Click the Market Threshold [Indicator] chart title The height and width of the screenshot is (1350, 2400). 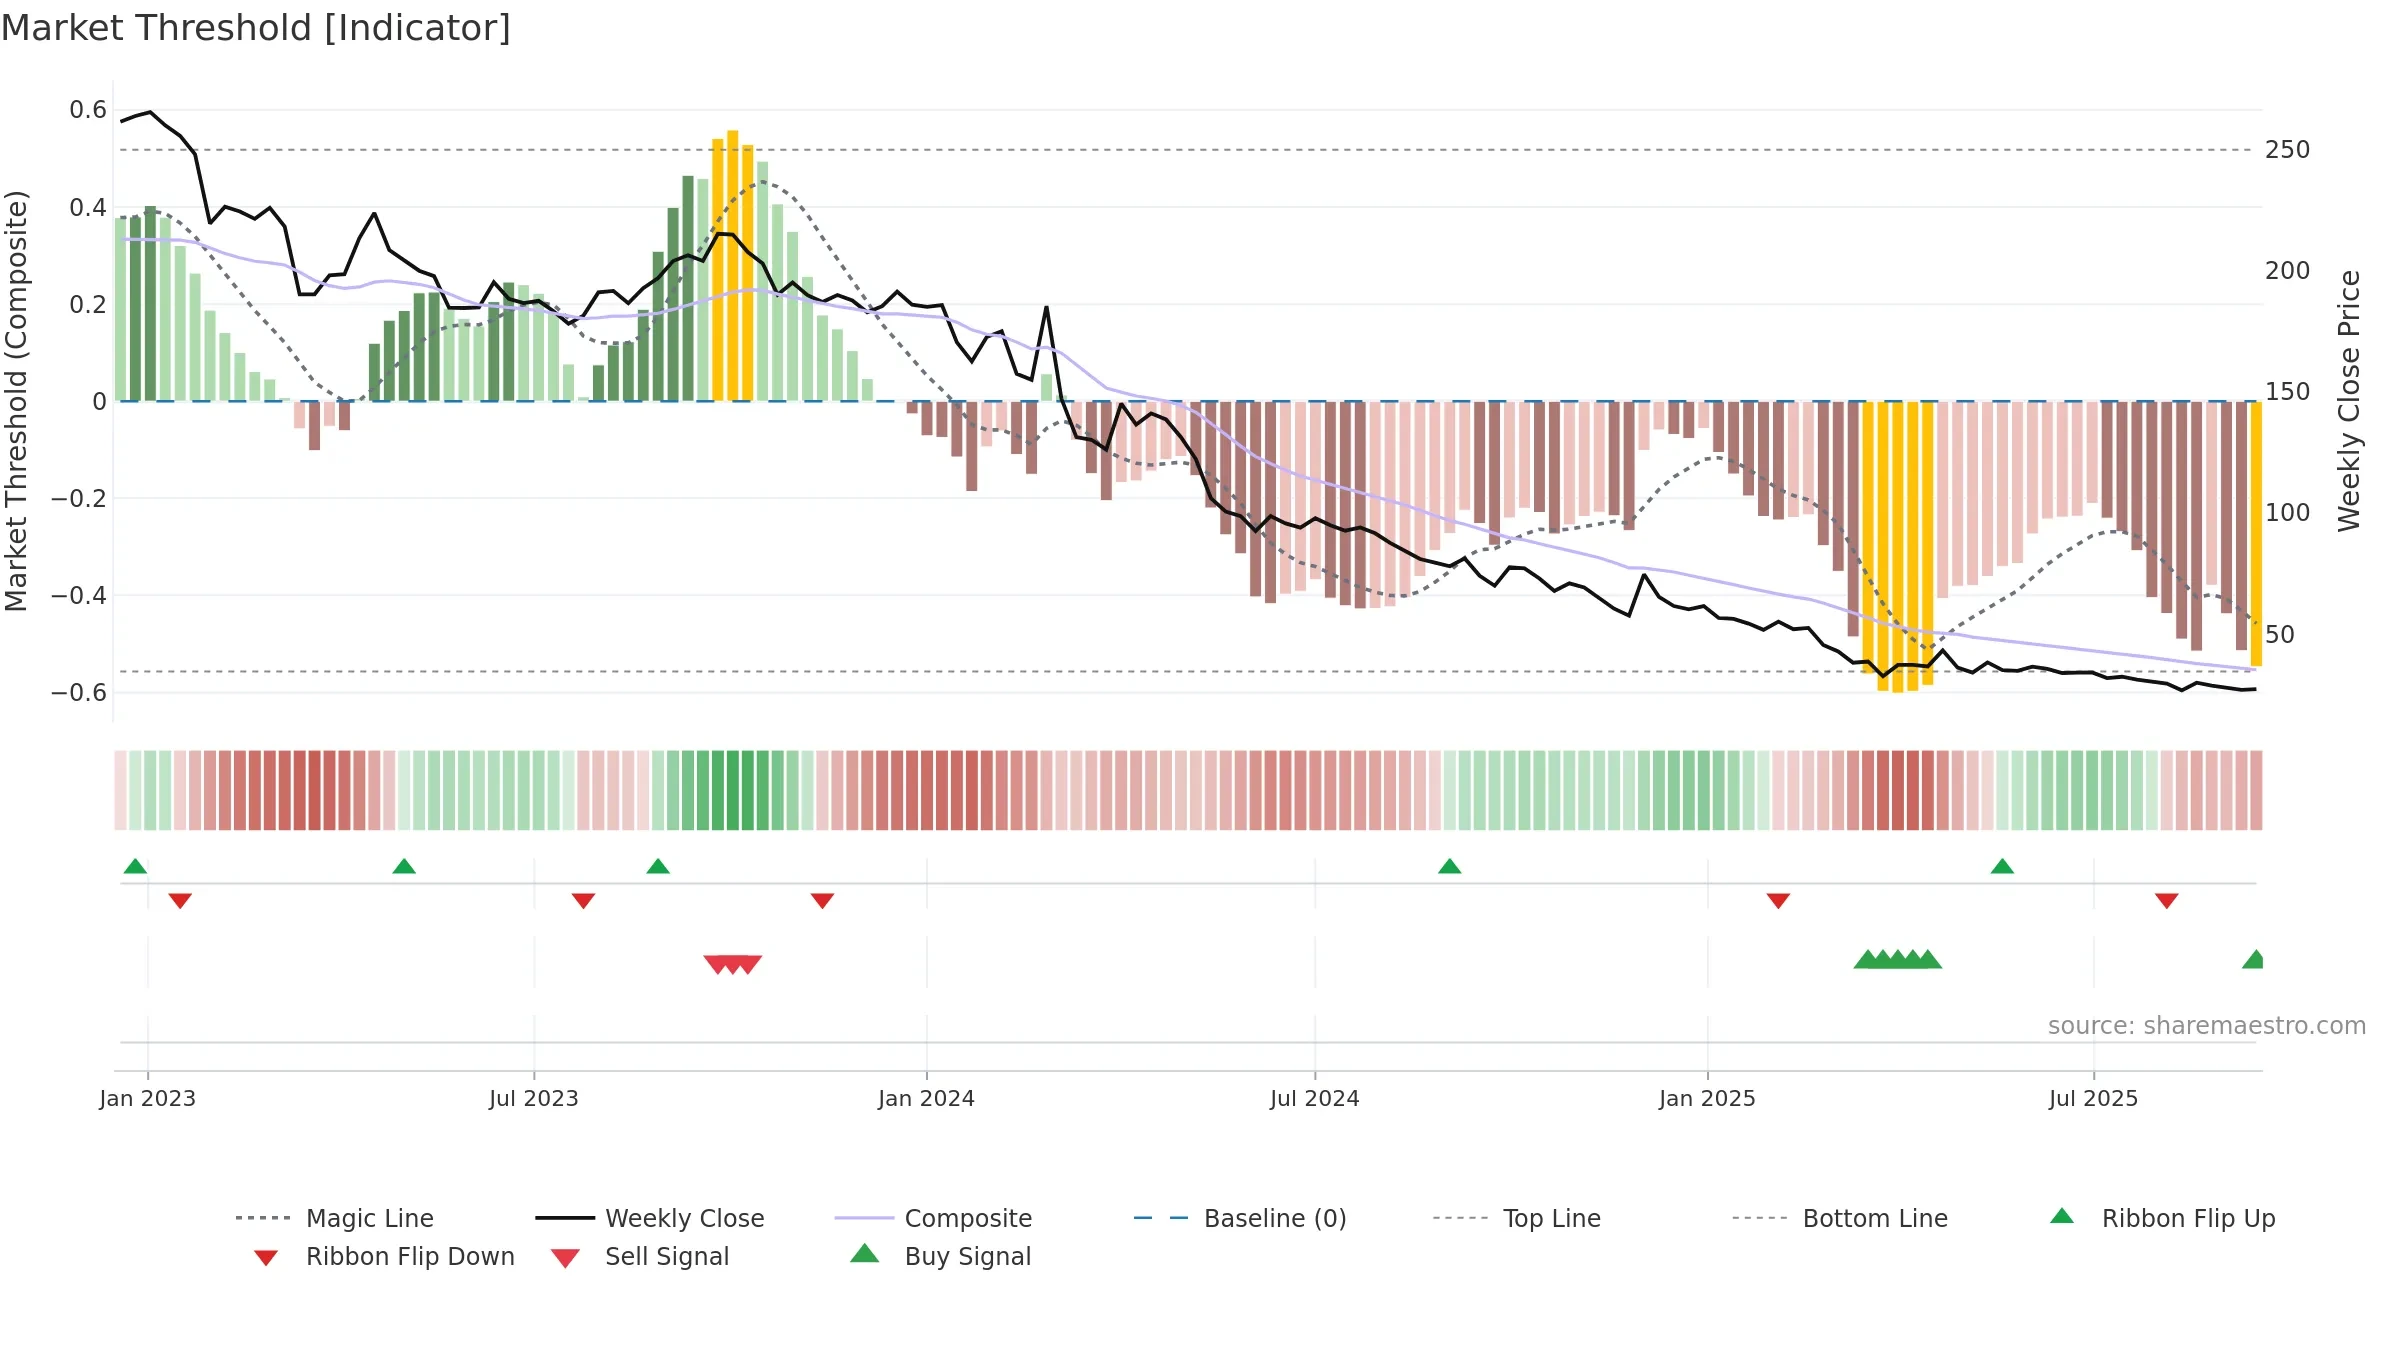click(256, 28)
